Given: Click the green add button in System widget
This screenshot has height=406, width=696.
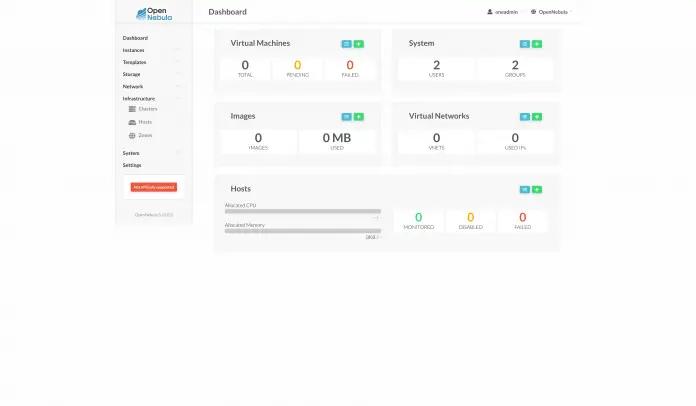Looking at the screenshot, I should (x=537, y=44).
